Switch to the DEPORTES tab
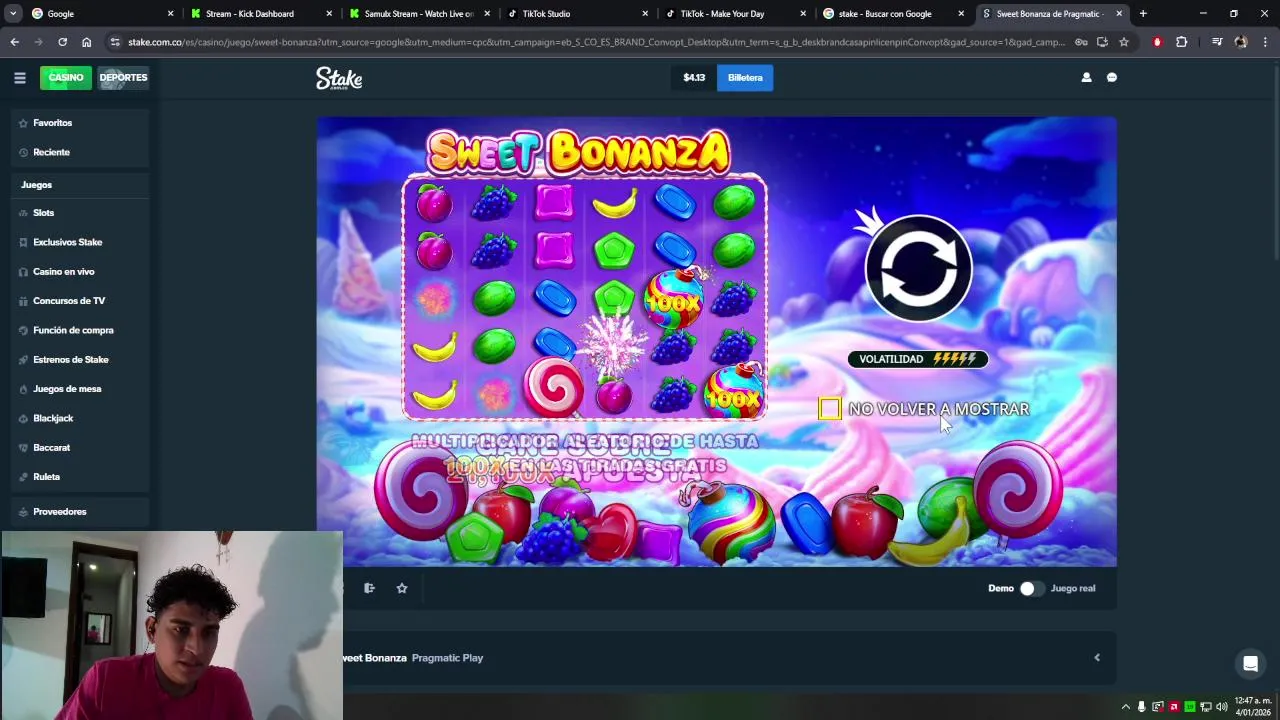1280x720 pixels. (123, 78)
